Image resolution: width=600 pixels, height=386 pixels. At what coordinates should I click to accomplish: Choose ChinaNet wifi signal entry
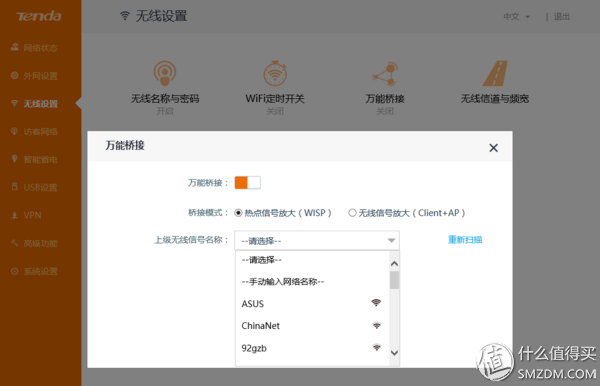coord(312,326)
